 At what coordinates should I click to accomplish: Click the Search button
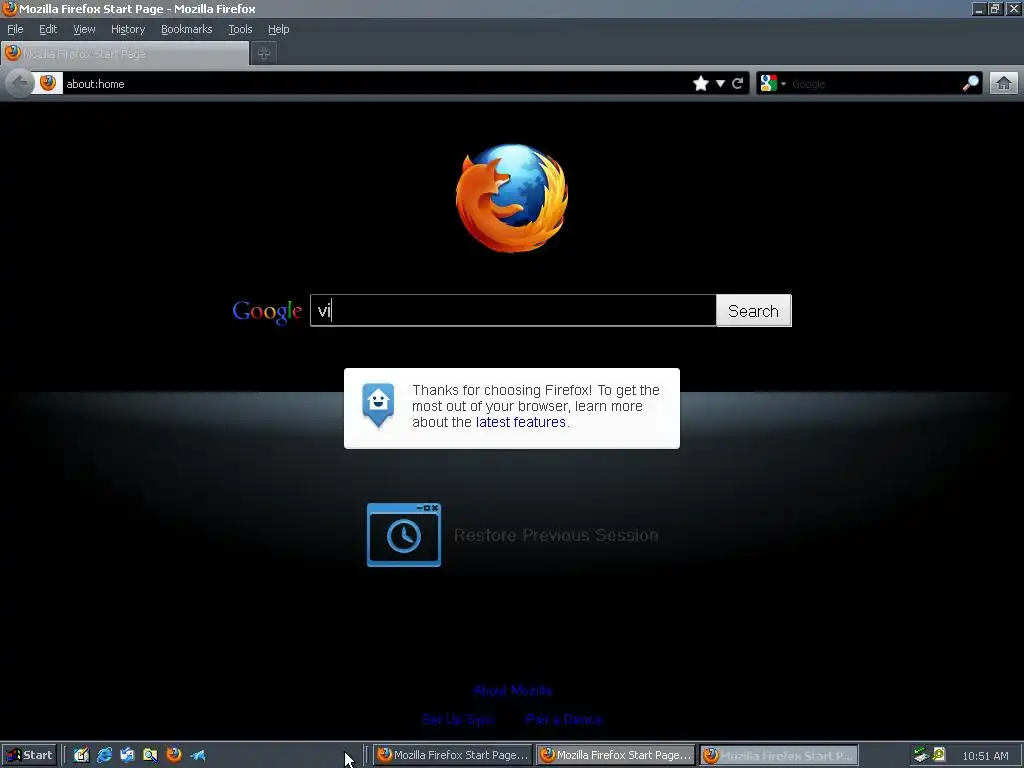[754, 311]
